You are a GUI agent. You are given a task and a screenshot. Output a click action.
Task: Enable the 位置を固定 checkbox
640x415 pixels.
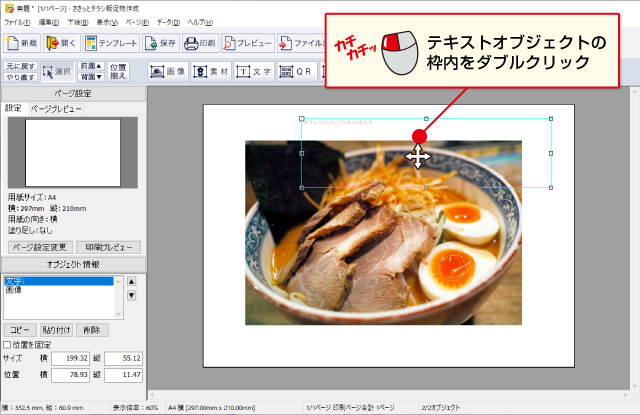(8, 345)
